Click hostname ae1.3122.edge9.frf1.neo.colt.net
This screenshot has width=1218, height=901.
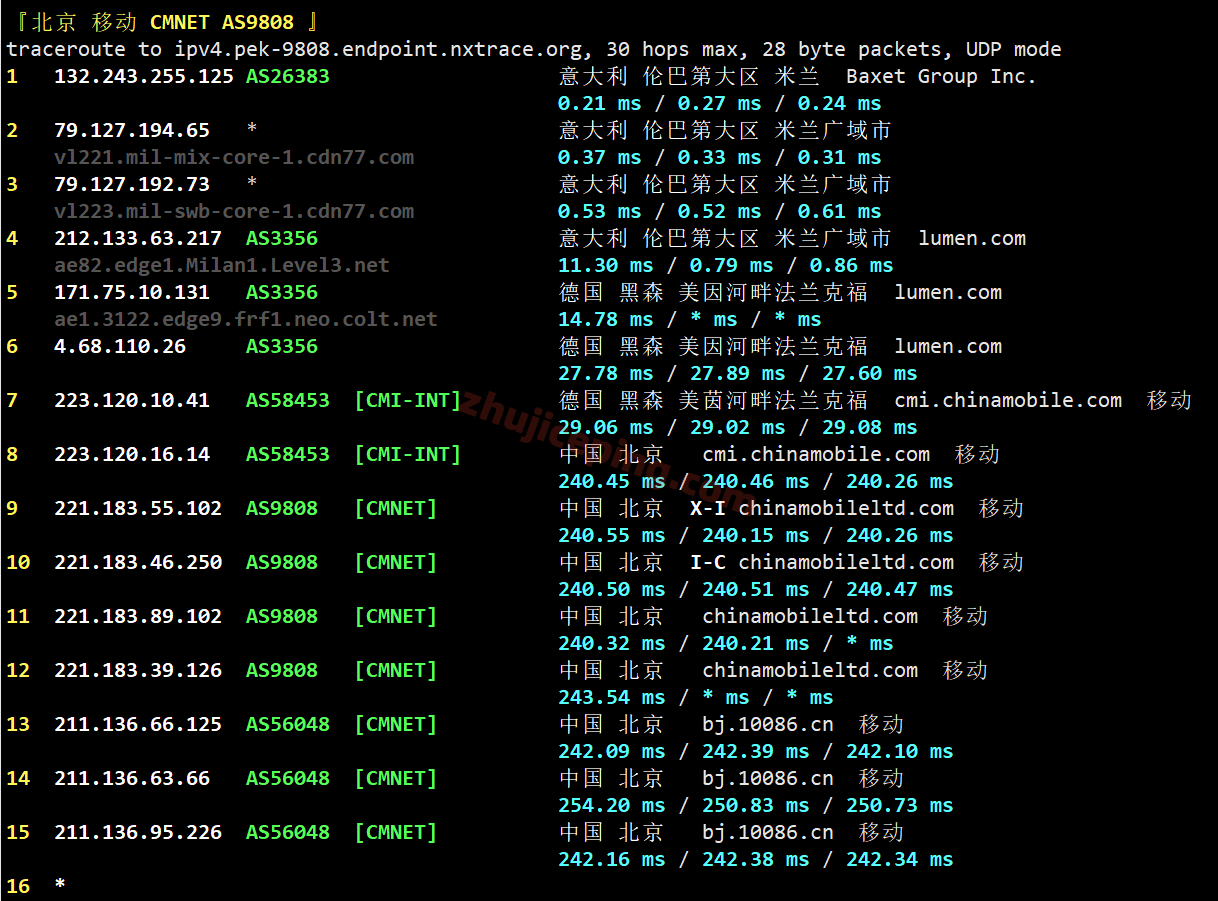click(246, 319)
